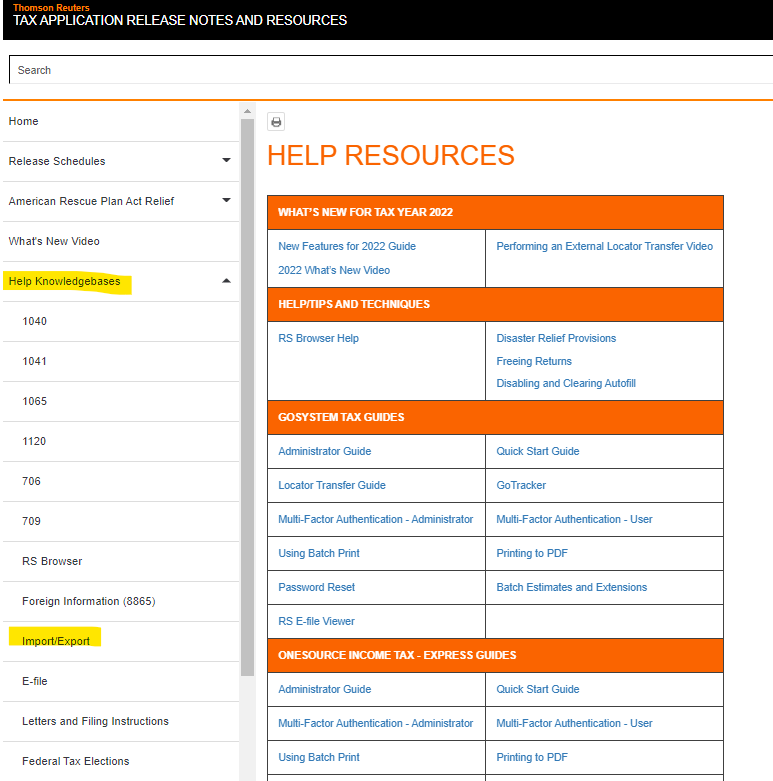
Task: Open the RS E-file Viewer link
Action: pyautogui.click(x=316, y=621)
